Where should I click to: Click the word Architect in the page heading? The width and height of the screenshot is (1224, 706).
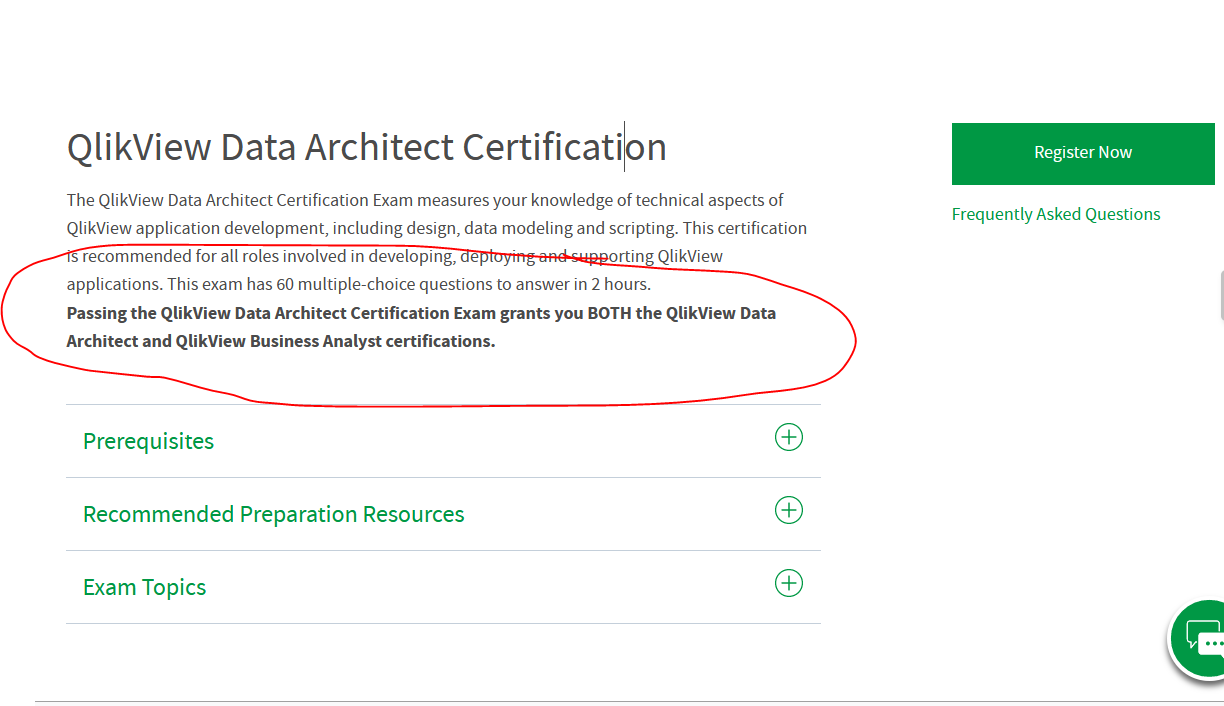[x=379, y=147]
